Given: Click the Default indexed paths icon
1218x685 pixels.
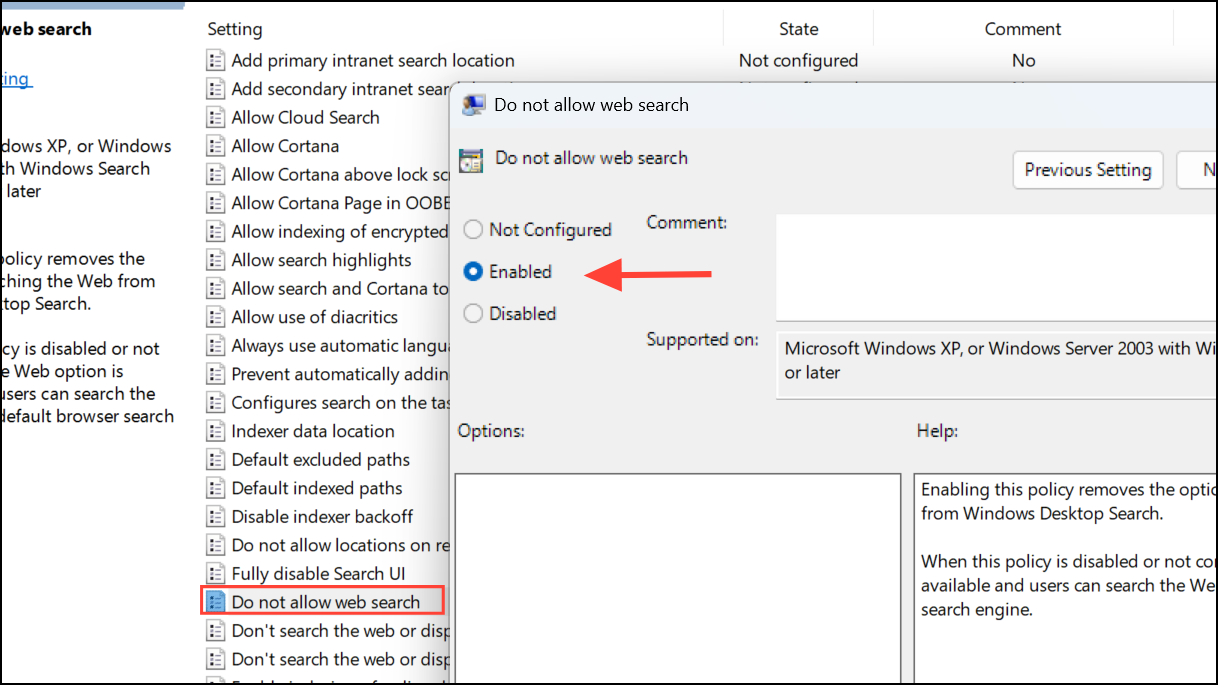Looking at the screenshot, I should (x=216, y=488).
